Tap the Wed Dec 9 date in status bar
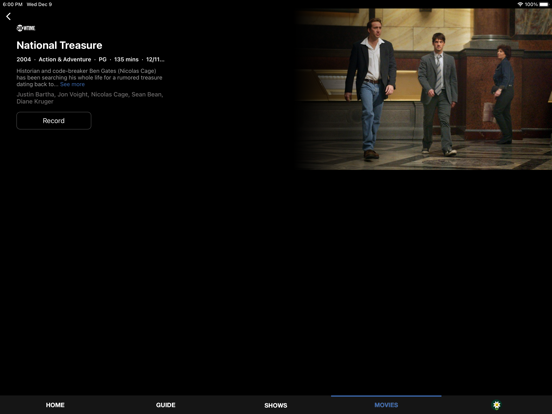This screenshot has height=414, width=552. (39, 4)
